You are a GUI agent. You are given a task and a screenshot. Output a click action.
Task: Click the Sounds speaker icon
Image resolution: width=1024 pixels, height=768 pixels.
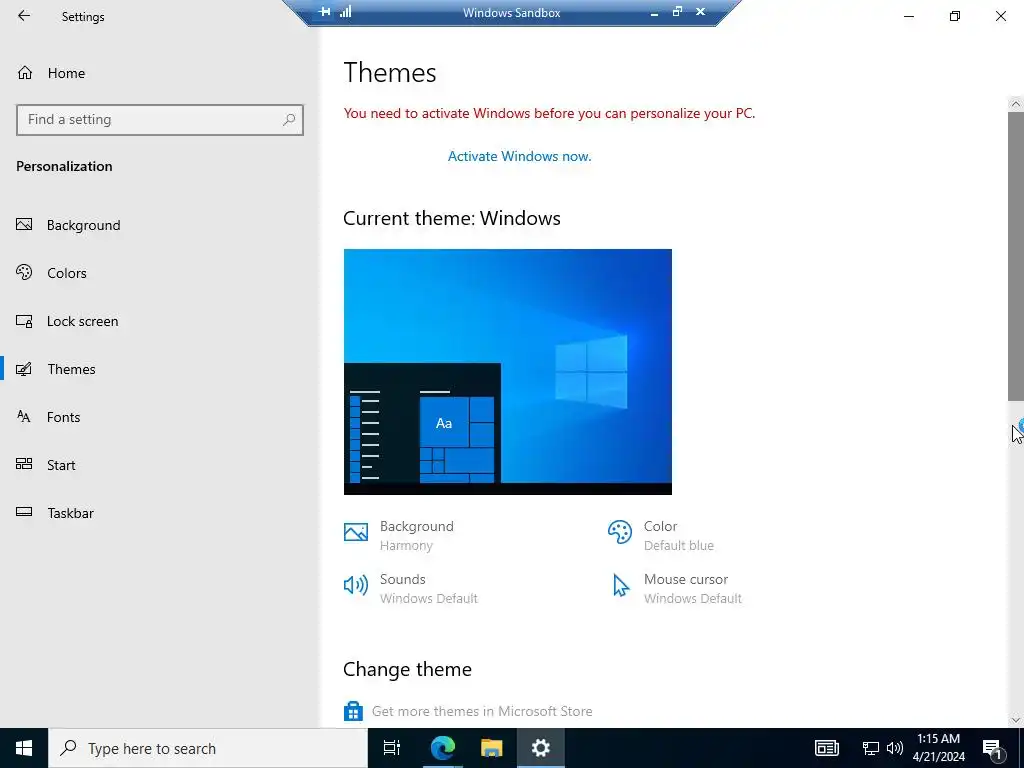356,584
